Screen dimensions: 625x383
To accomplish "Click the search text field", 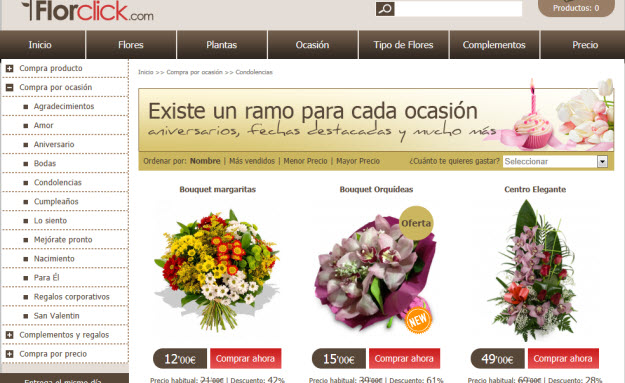I will click(x=458, y=9).
